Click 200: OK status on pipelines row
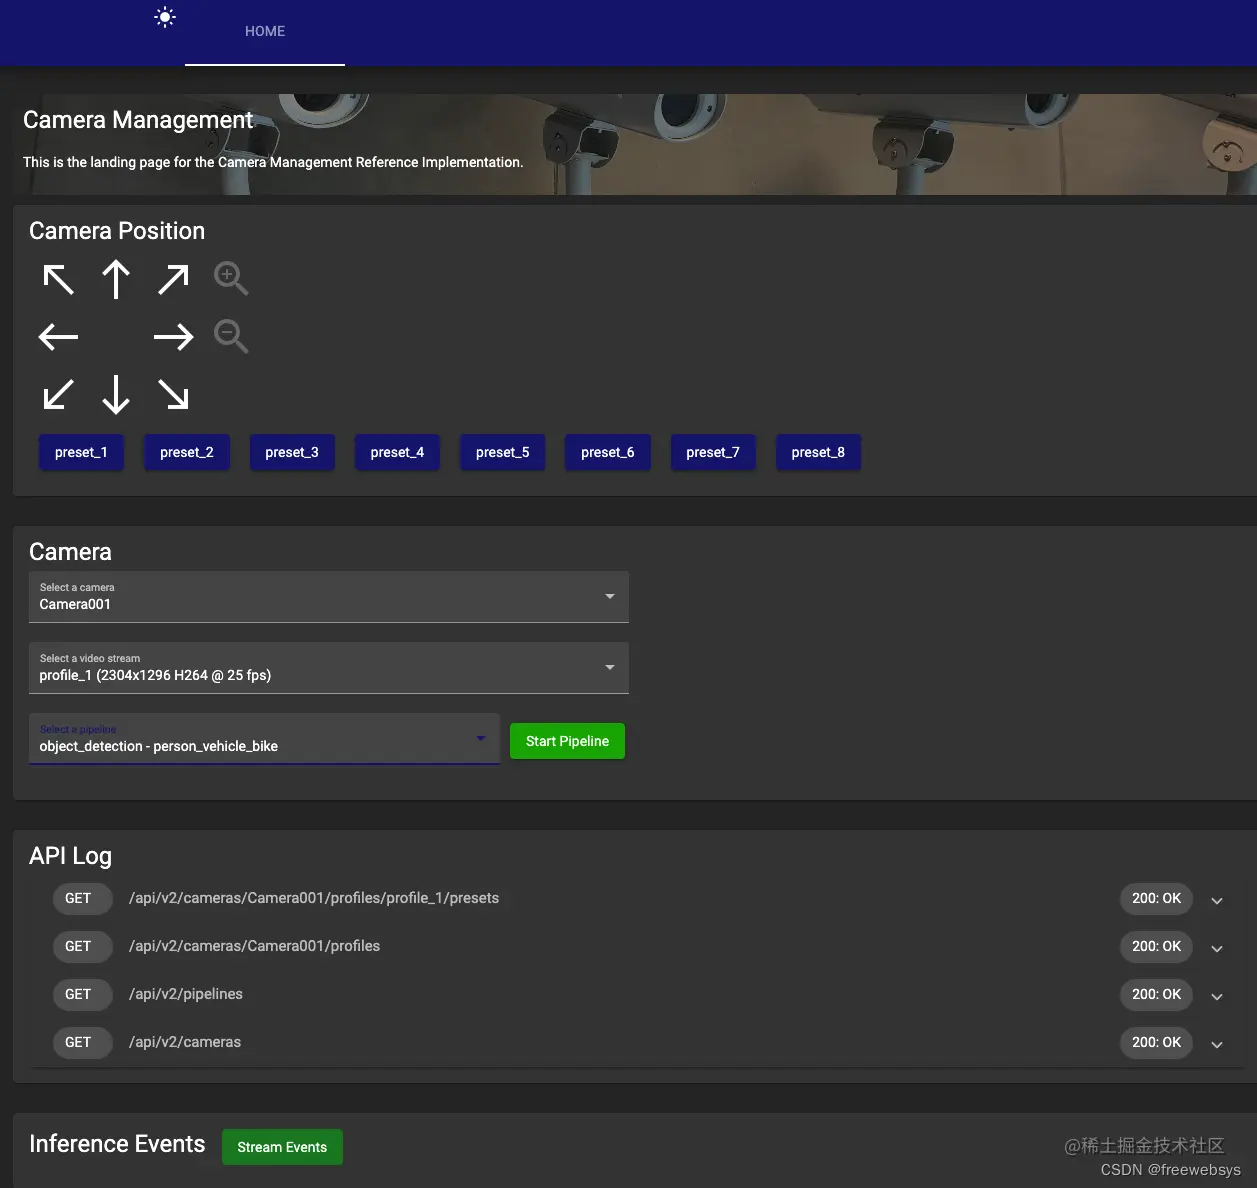 click(1156, 994)
